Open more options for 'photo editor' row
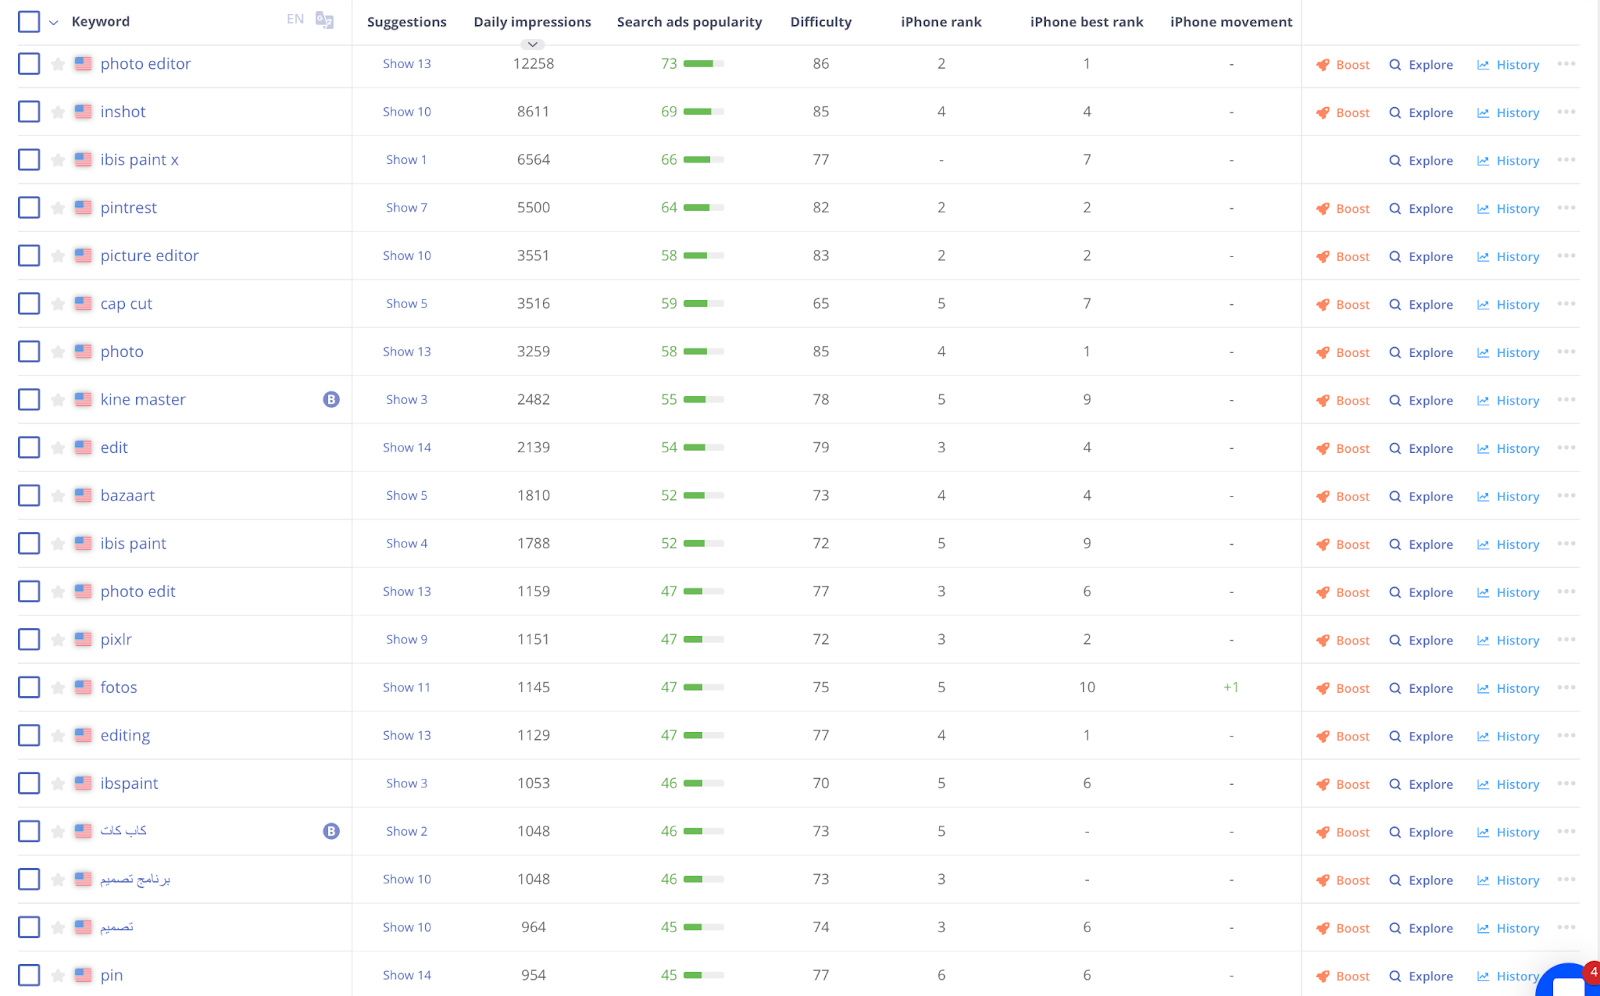This screenshot has height=996, width=1600. pyautogui.click(x=1566, y=64)
